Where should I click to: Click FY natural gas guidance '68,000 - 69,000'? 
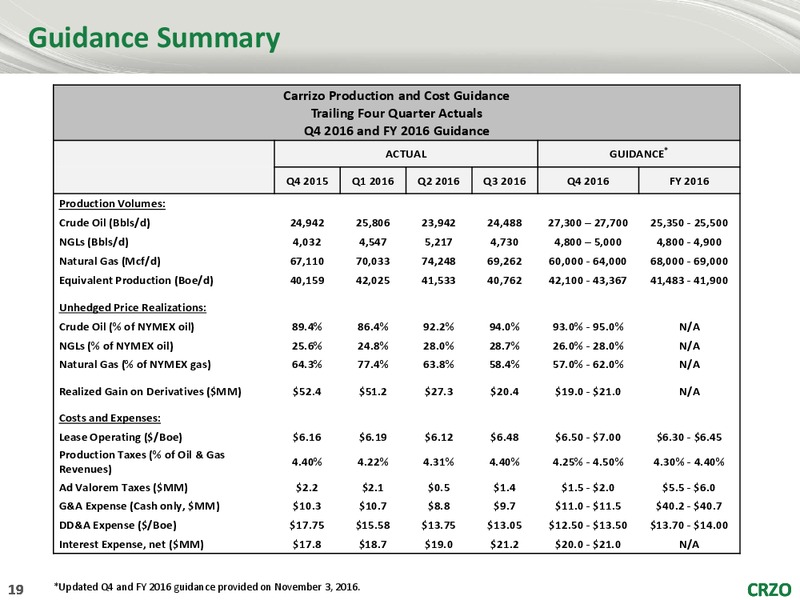click(x=689, y=261)
